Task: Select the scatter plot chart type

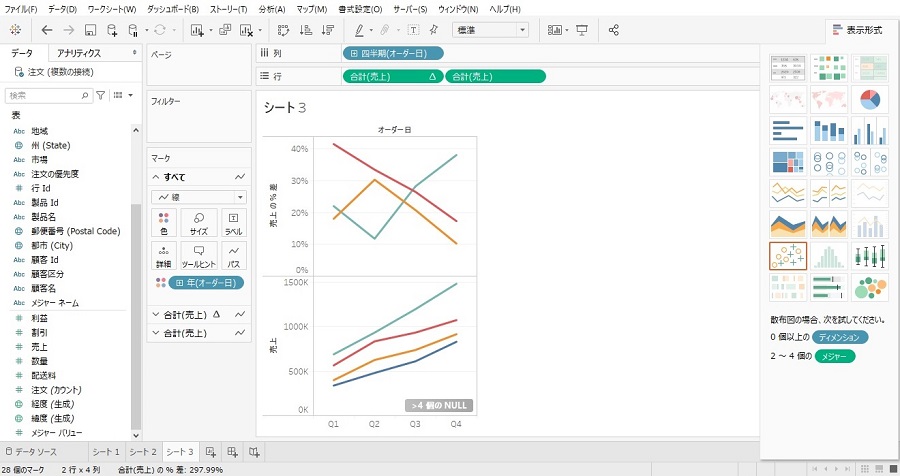Action: [788, 257]
